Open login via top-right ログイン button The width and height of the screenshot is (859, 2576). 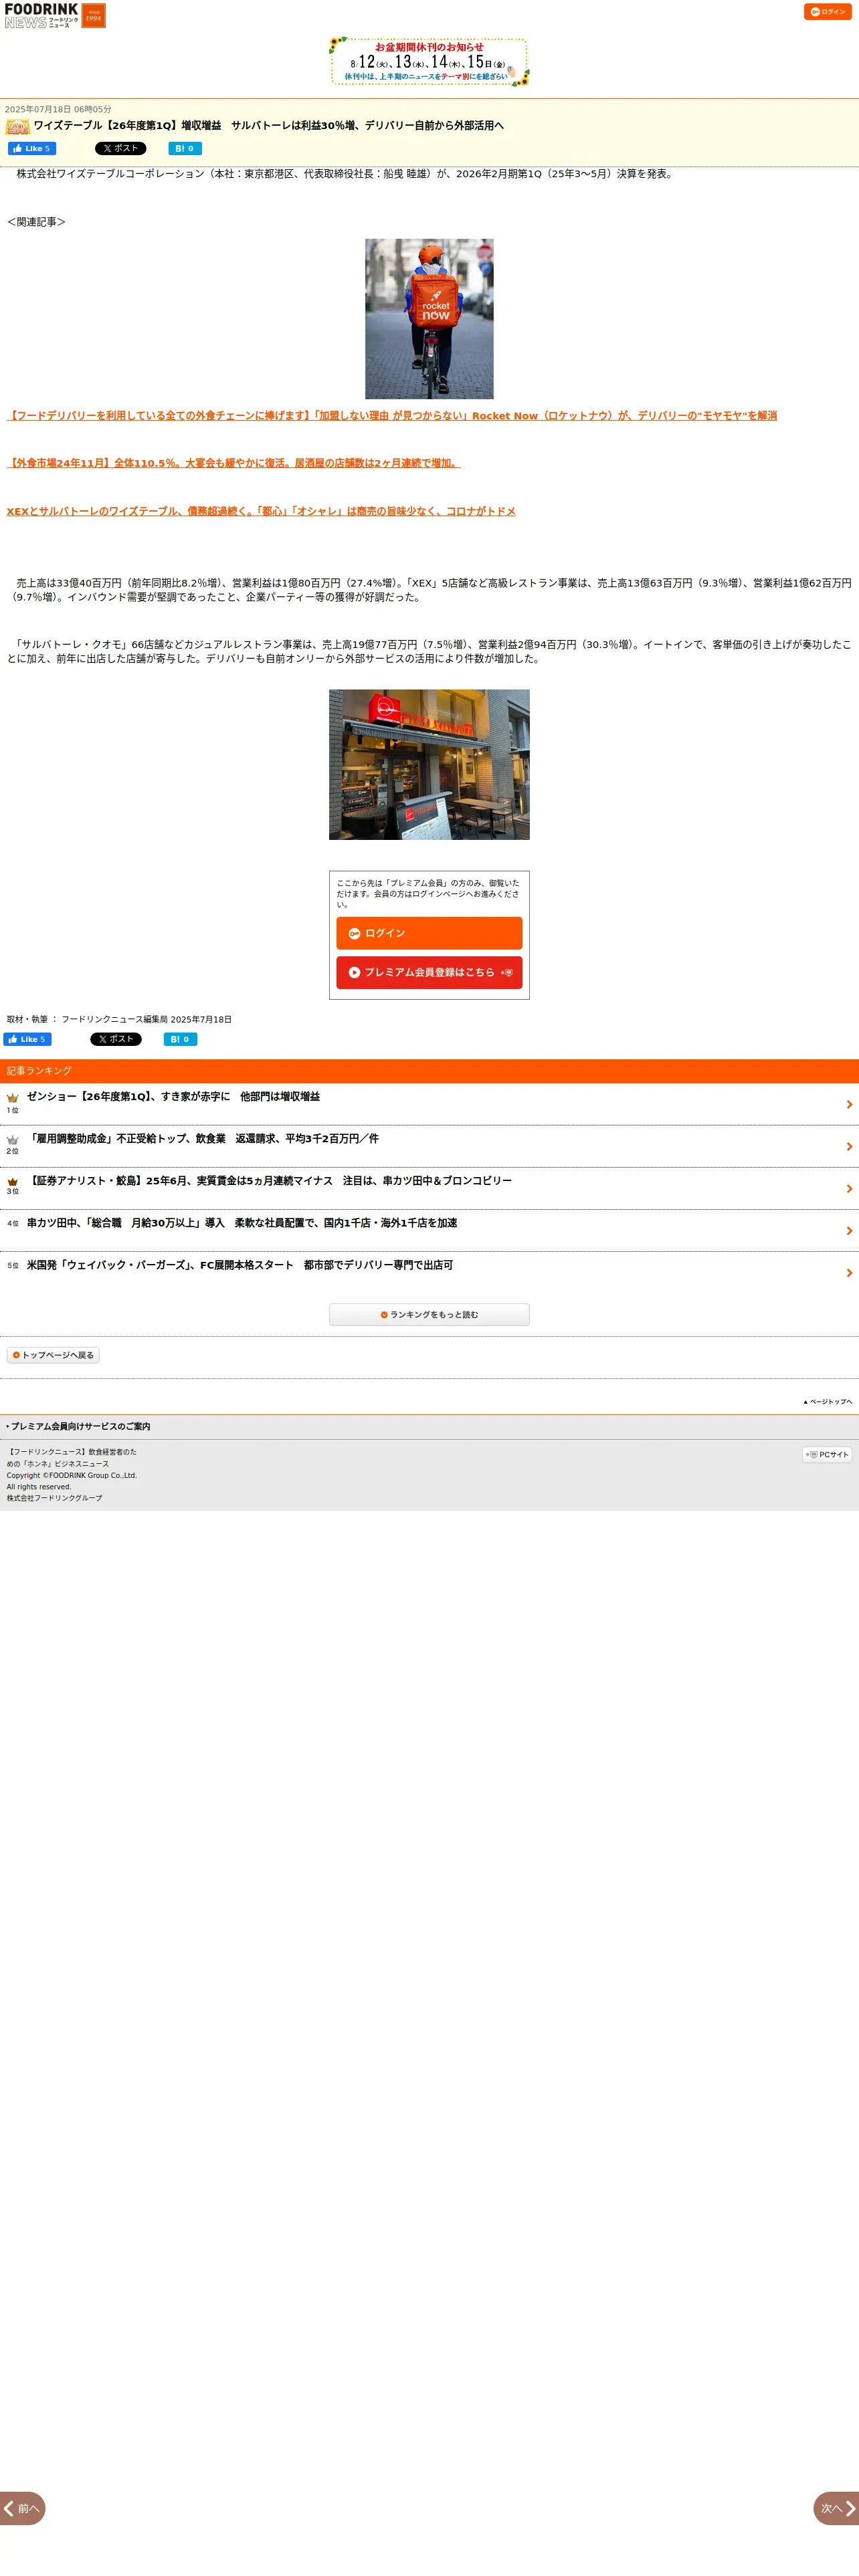click(827, 12)
